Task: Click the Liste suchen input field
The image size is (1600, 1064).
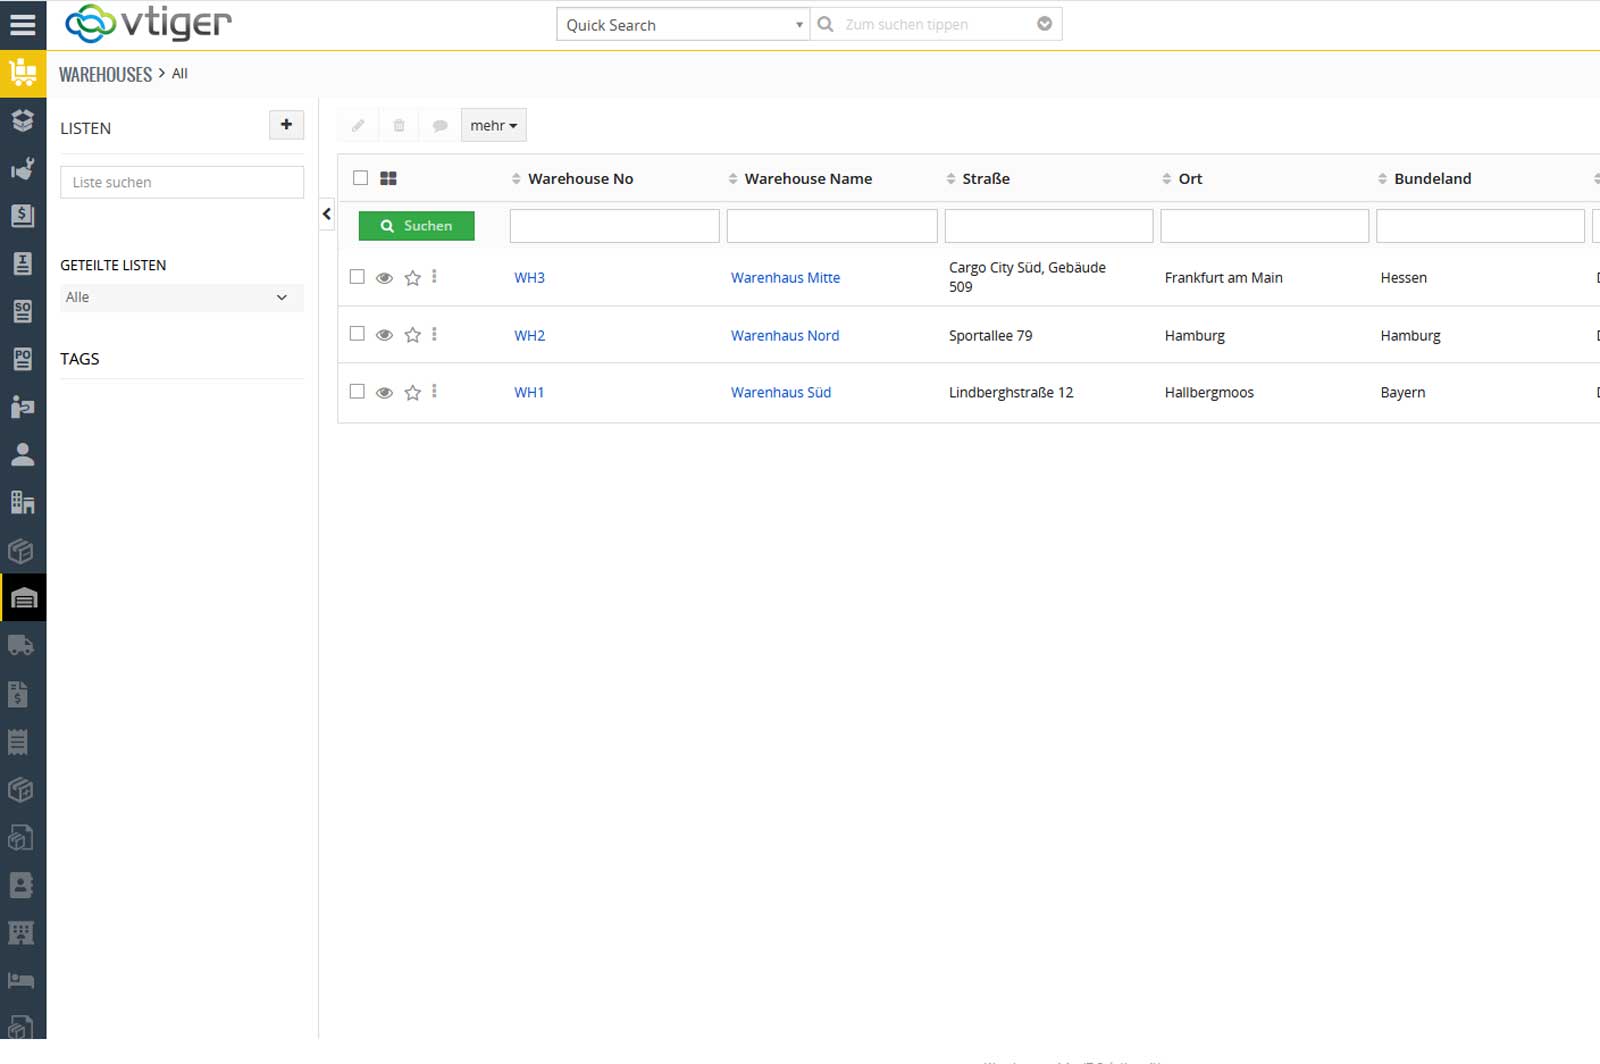Action: [x=181, y=182]
